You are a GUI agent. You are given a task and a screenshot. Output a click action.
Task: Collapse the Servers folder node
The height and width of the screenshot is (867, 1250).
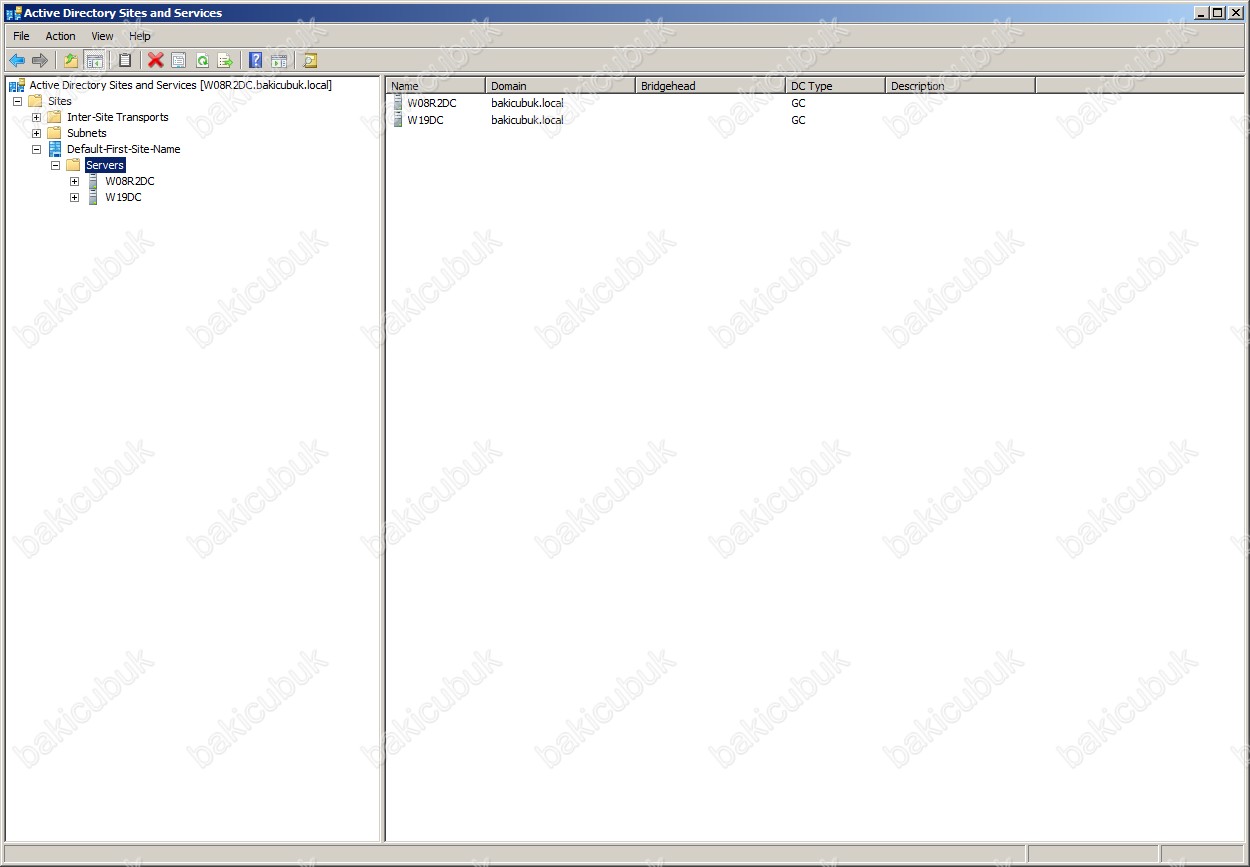(55, 165)
